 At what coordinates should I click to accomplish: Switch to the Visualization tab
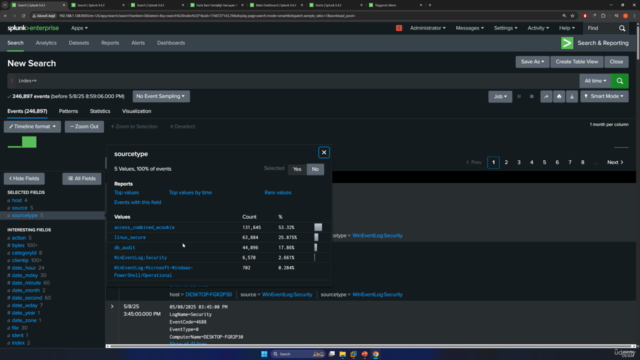tap(136, 111)
